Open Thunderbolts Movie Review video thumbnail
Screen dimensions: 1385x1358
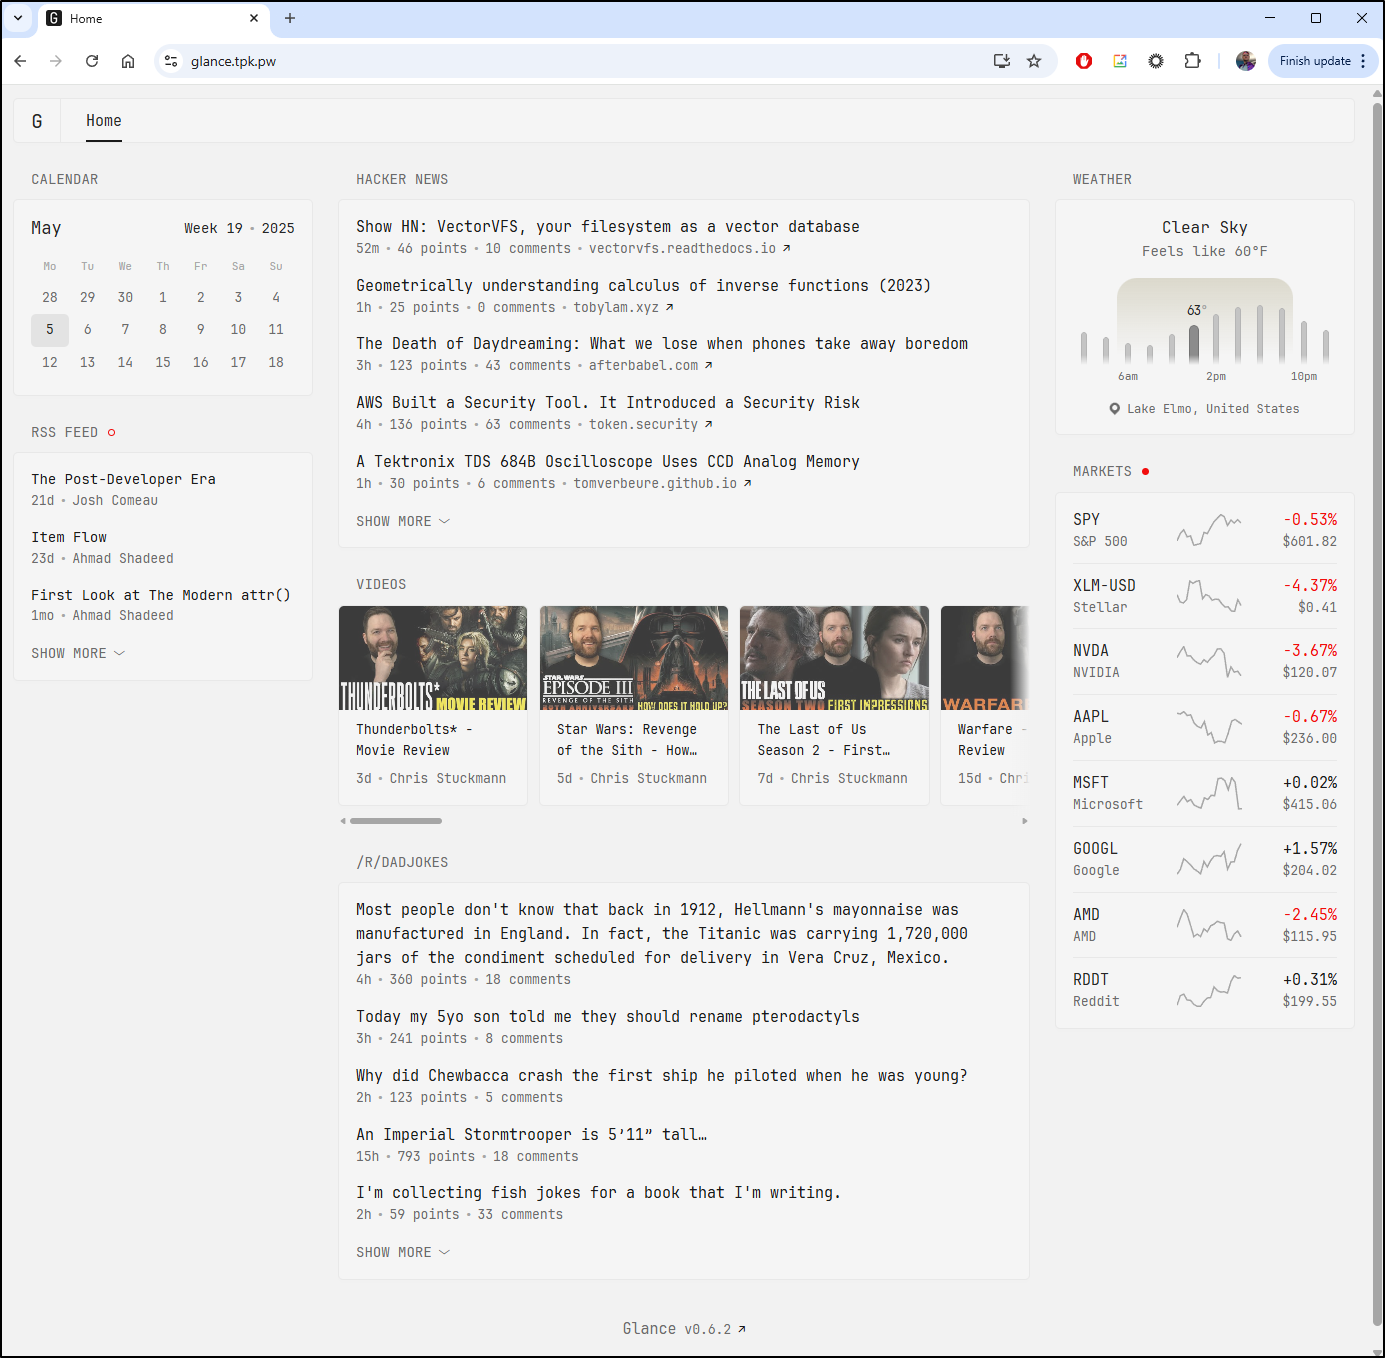pyautogui.click(x=433, y=658)
